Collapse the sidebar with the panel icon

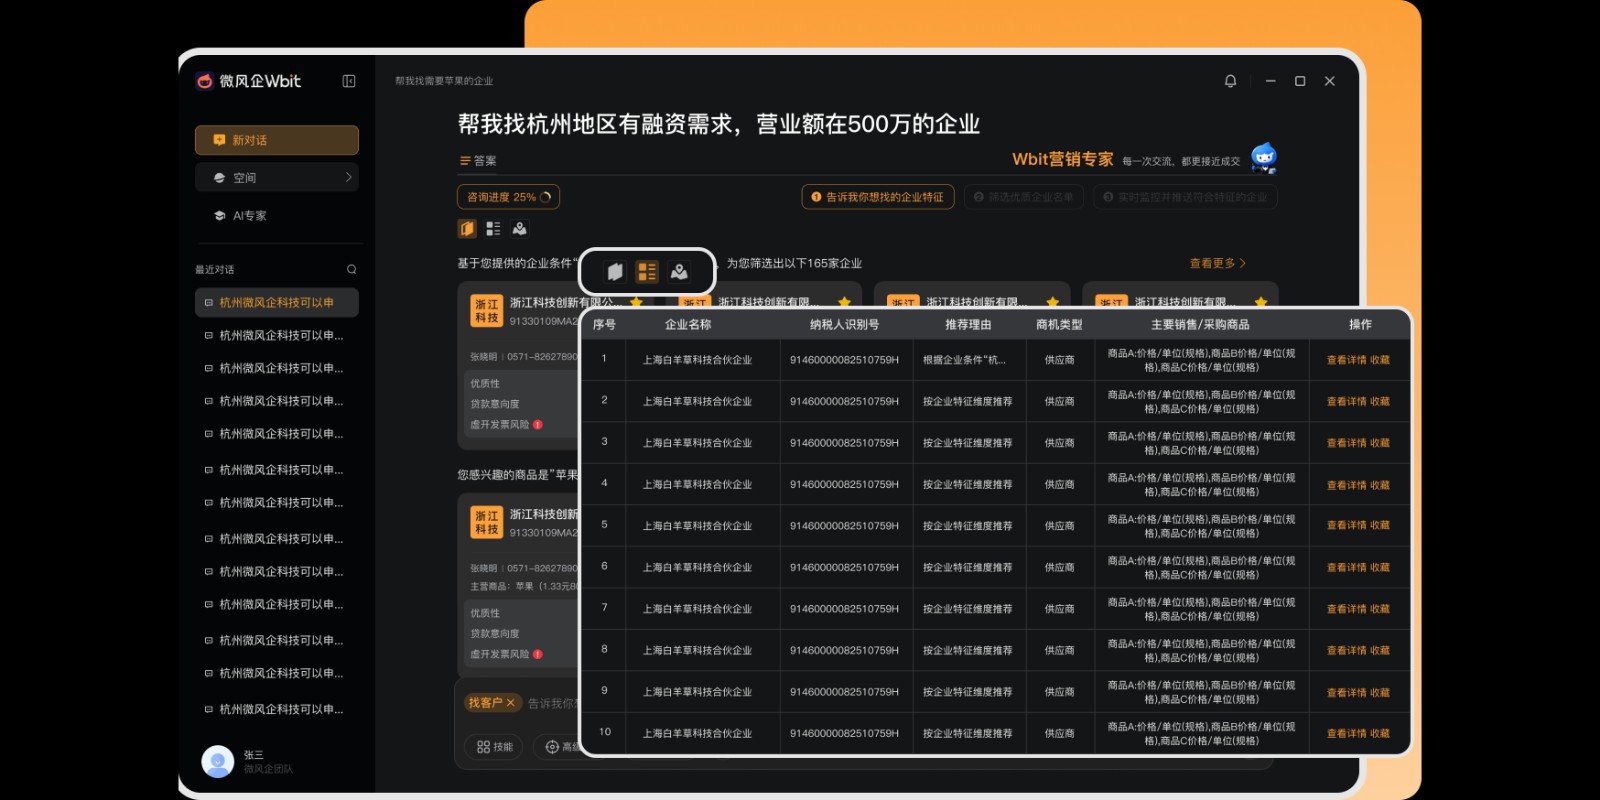(349, 81)
